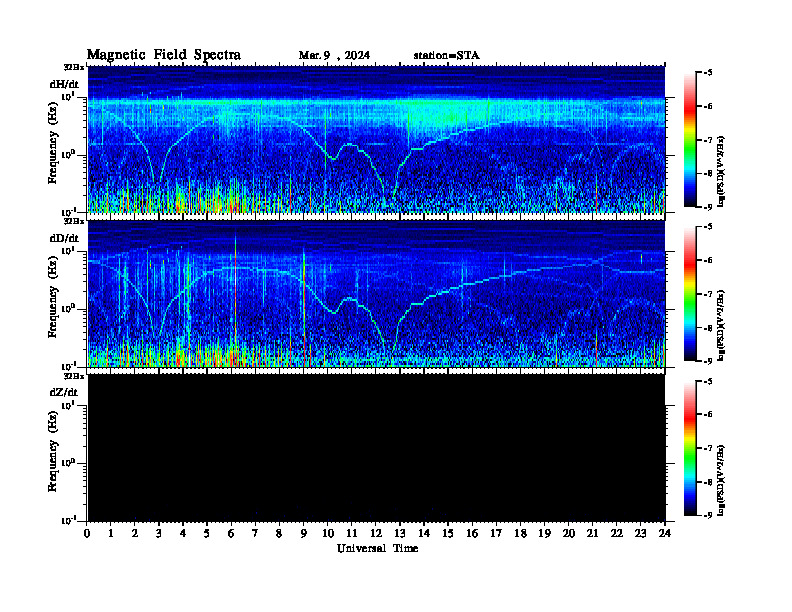Click hour tick label "2" on time axis
This screenshot has height=612, width=792.
point(134,533)
